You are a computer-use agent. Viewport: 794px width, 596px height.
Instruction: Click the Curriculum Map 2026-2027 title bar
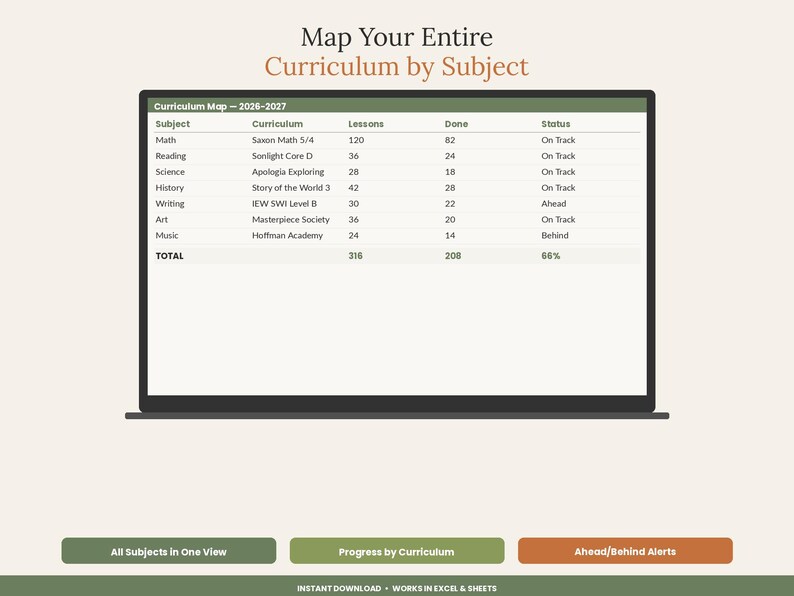click(x=397, y=106)
